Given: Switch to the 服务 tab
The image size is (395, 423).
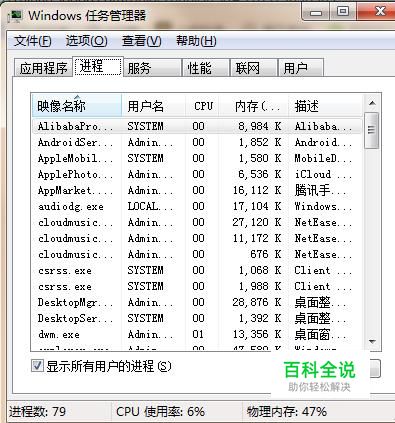Looking at the screenshot, I should coord(152,68).
